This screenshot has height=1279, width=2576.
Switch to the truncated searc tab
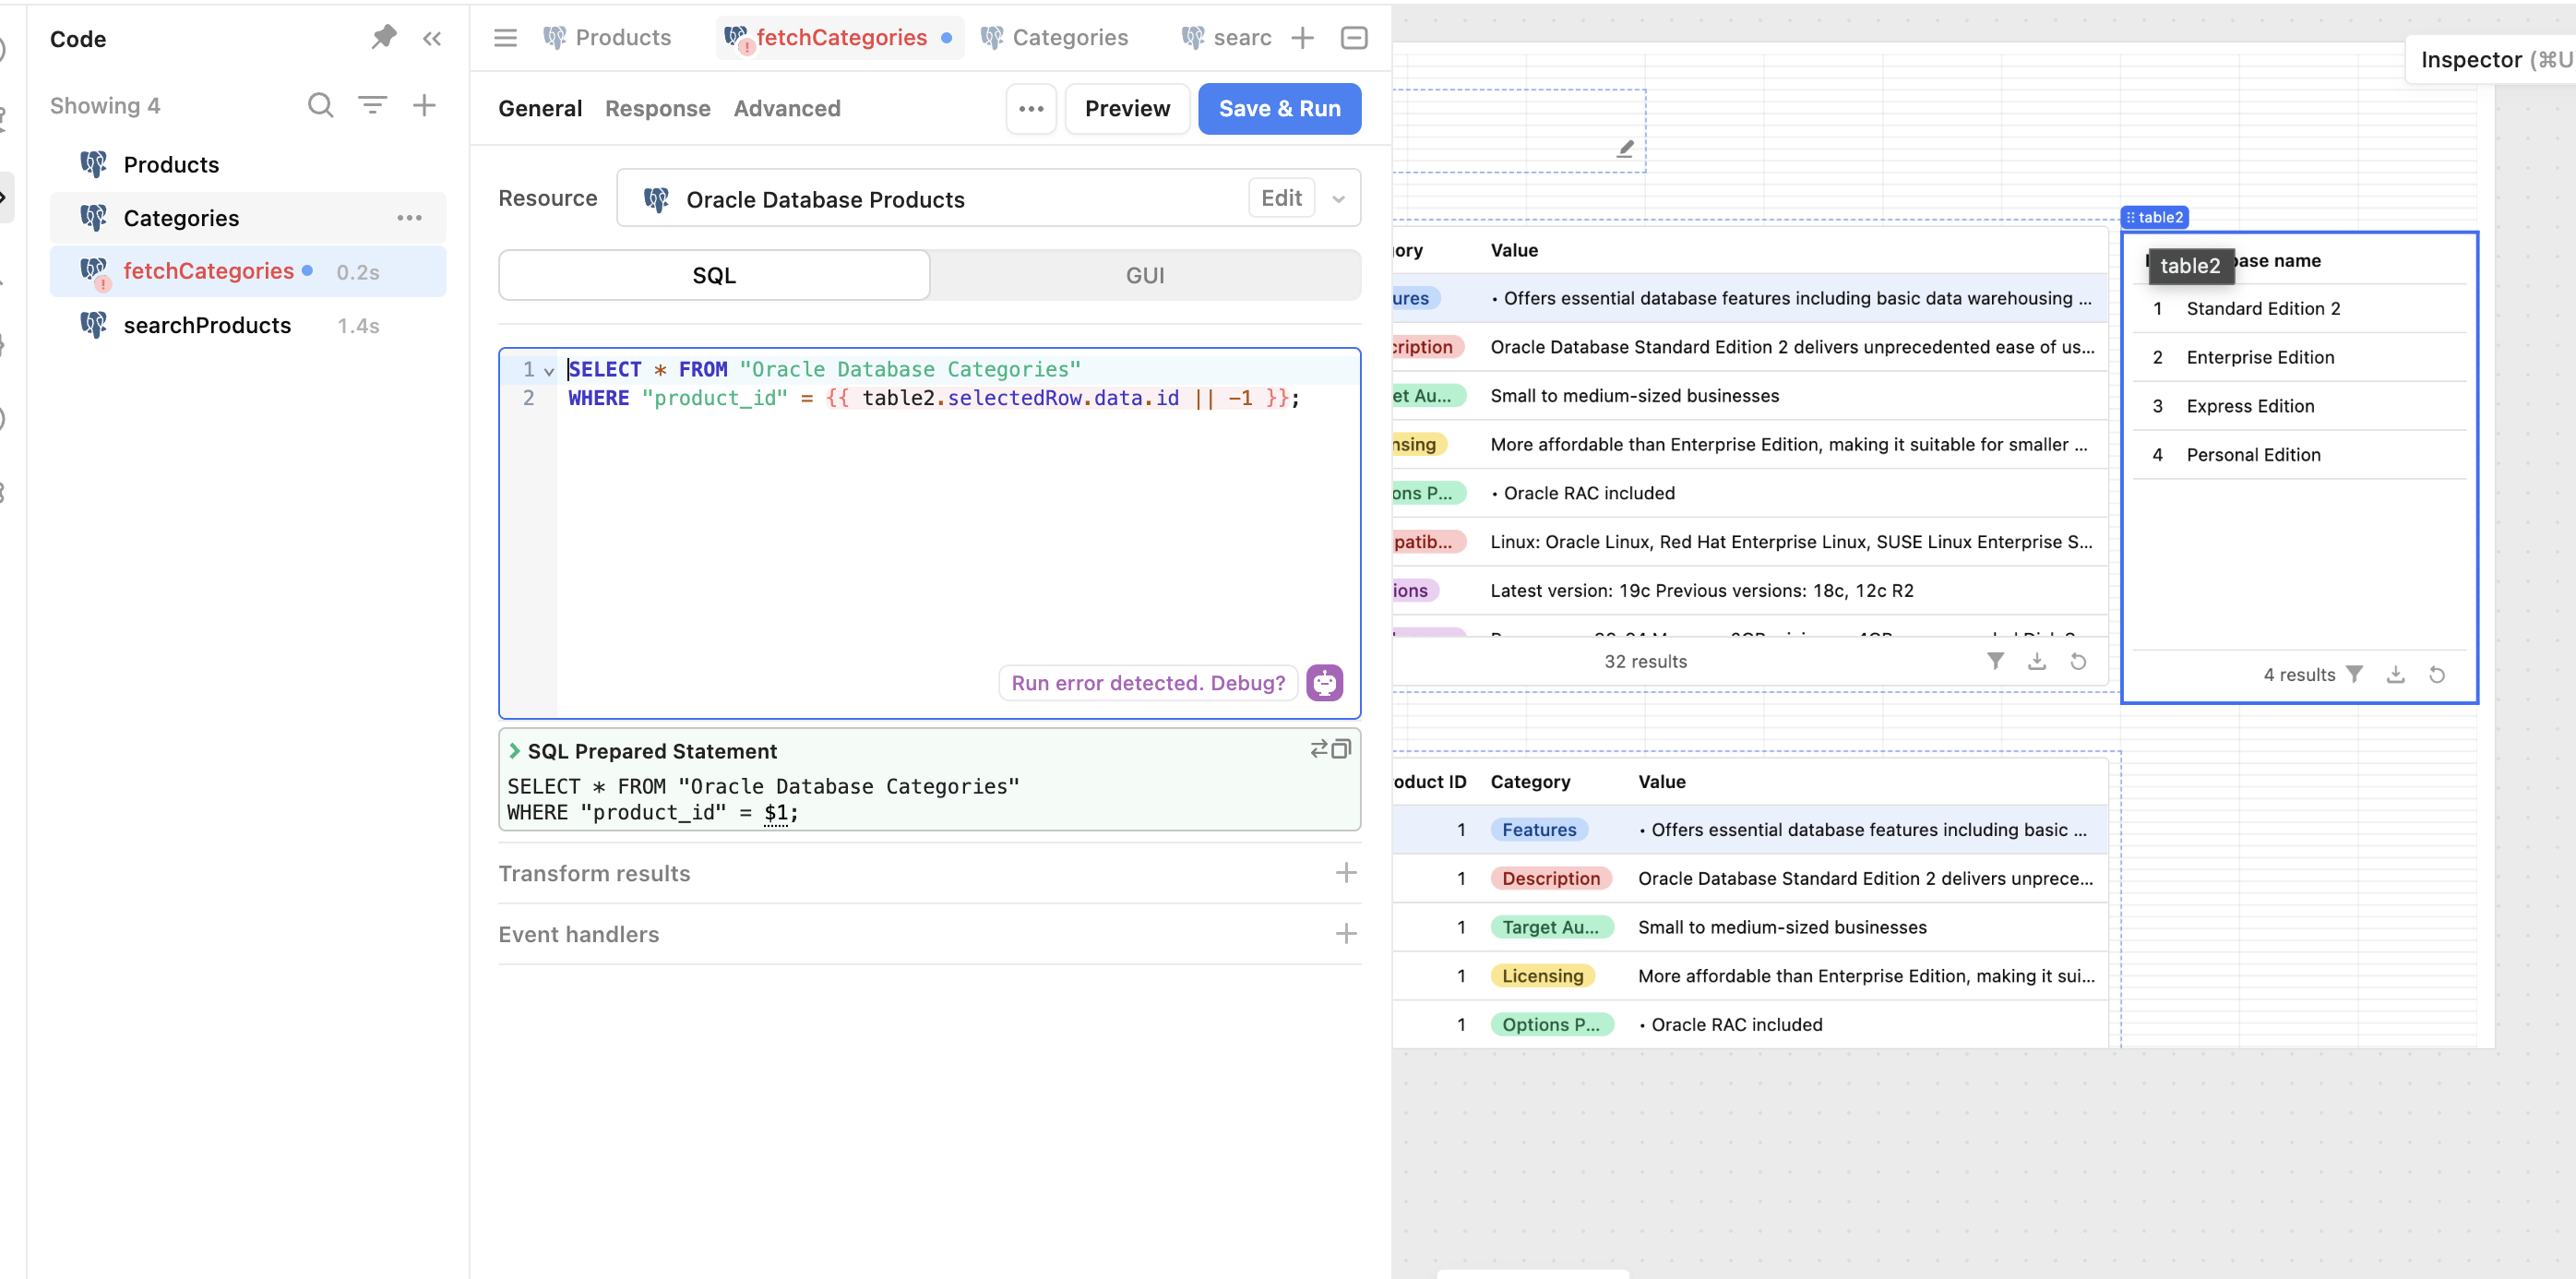coord(1226,38)
